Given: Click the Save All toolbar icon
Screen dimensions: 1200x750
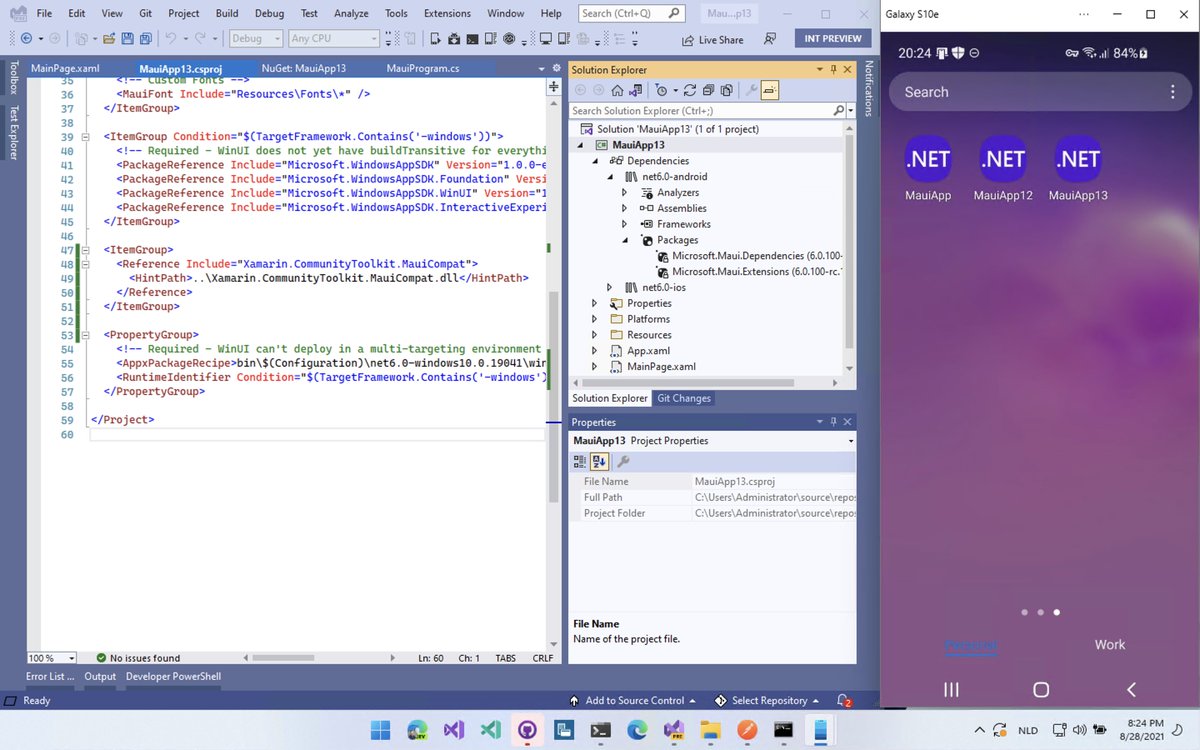Looking at the screenshot, I should click(146, 39).
